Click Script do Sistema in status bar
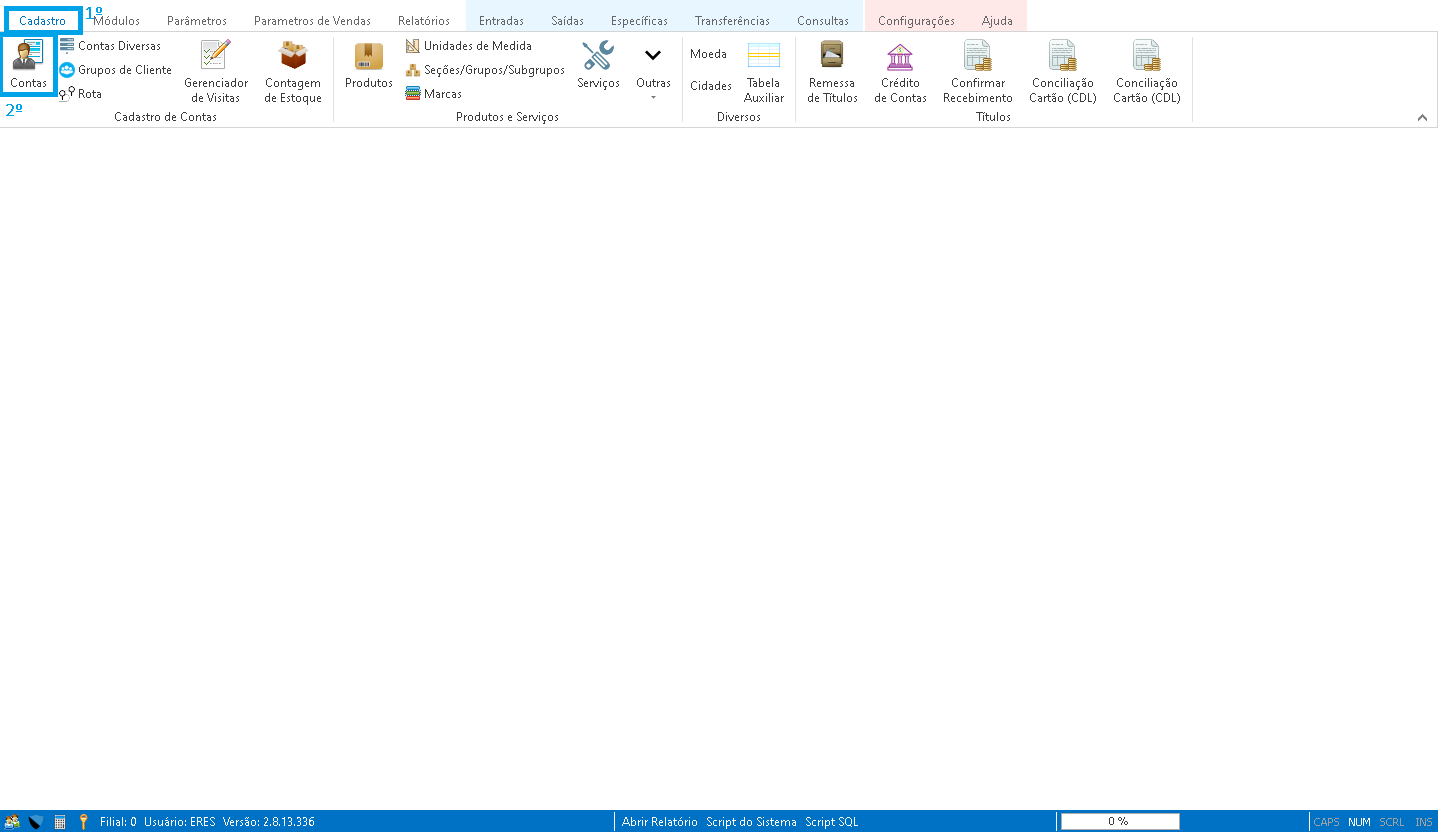Screen dimensions: 1438x832 point(751,822)
